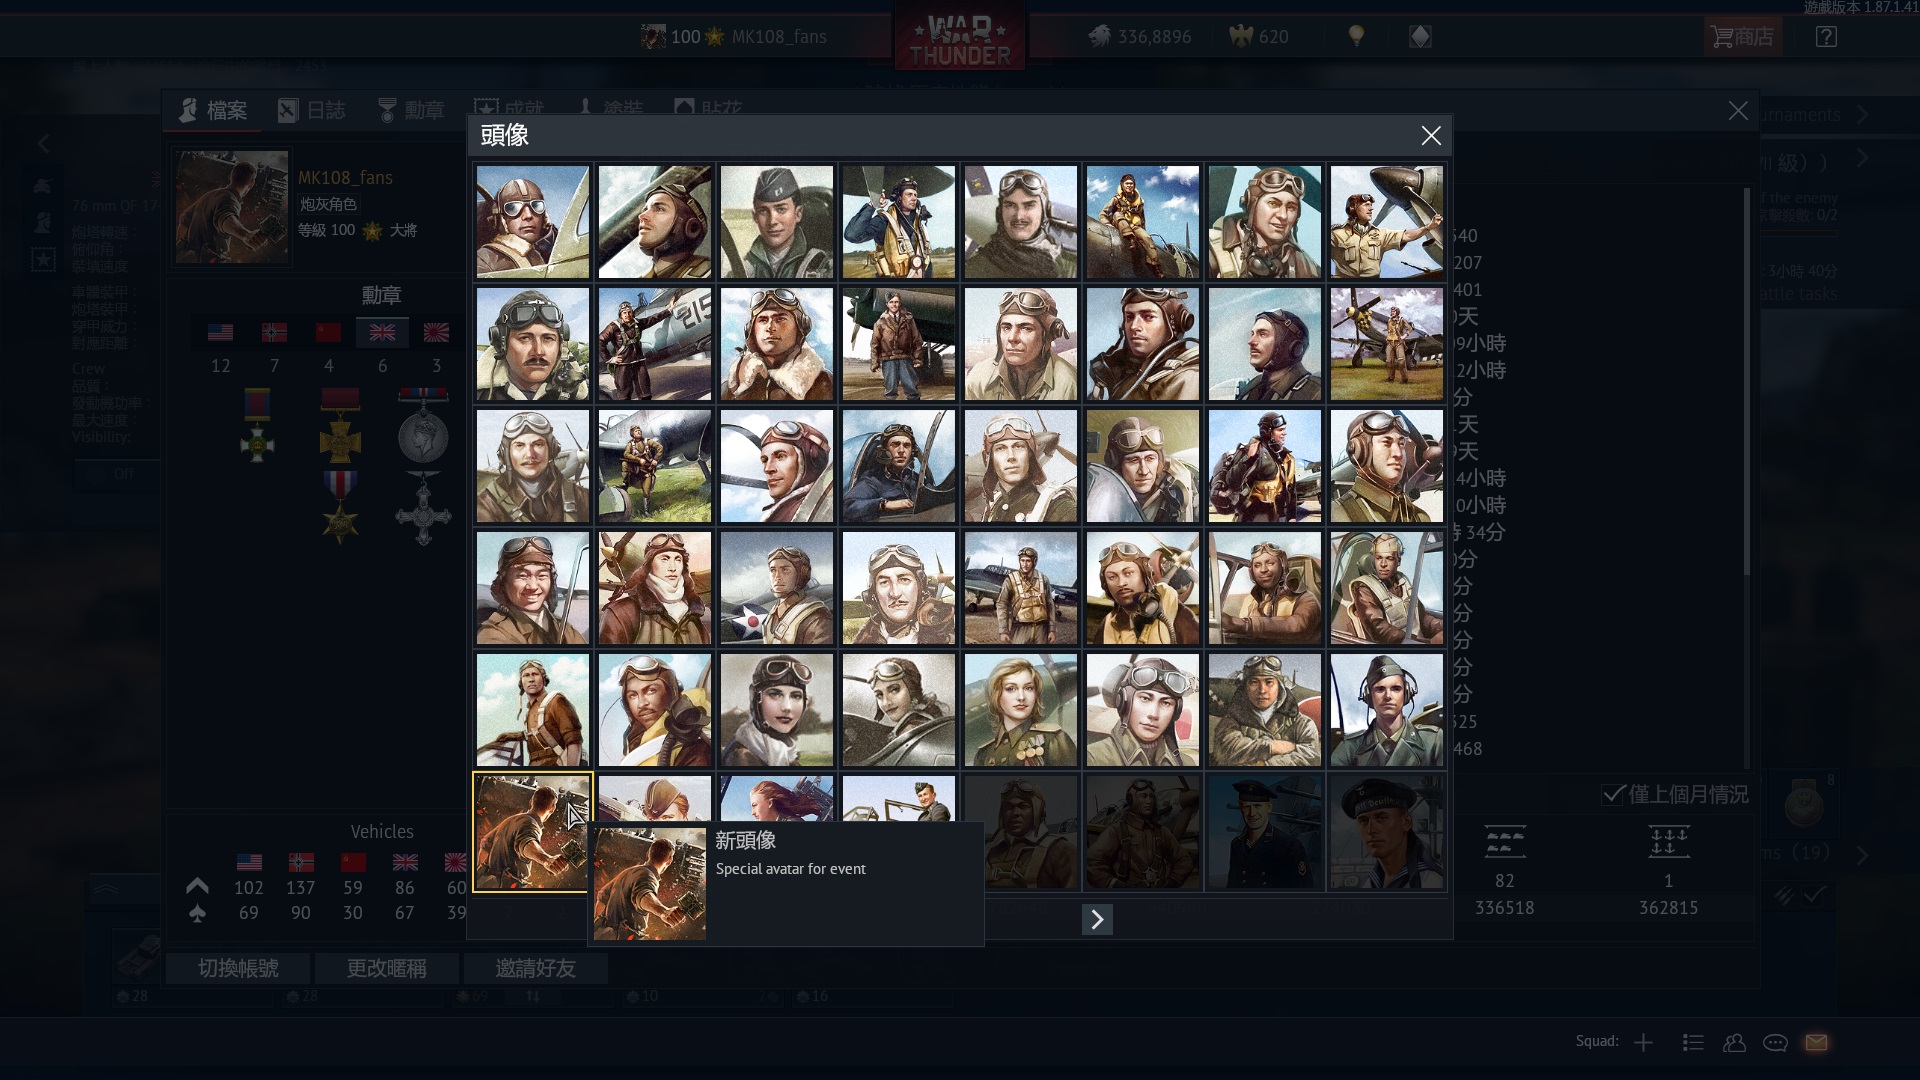This screenshot has width=1920, height=1080.
Task: Choose the red-haired woman avatar
Action: coord(777,798)
